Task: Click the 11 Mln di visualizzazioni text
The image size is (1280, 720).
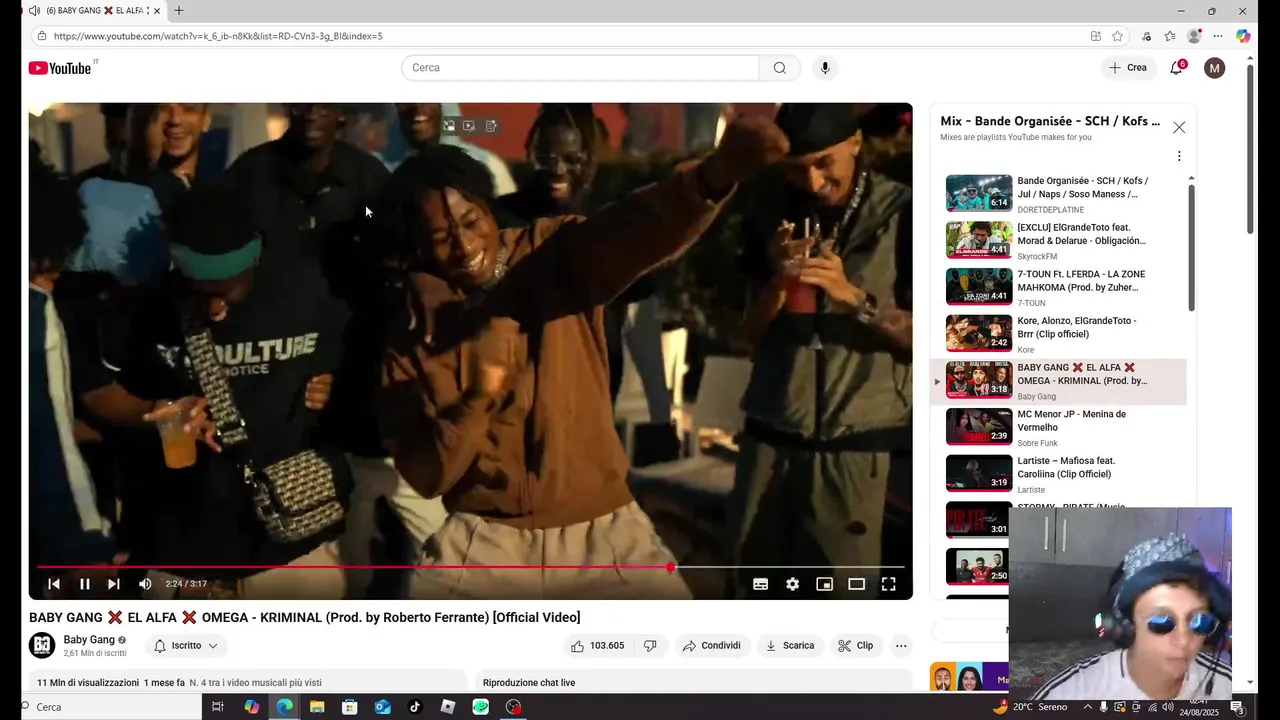Action: coord(88,683)
